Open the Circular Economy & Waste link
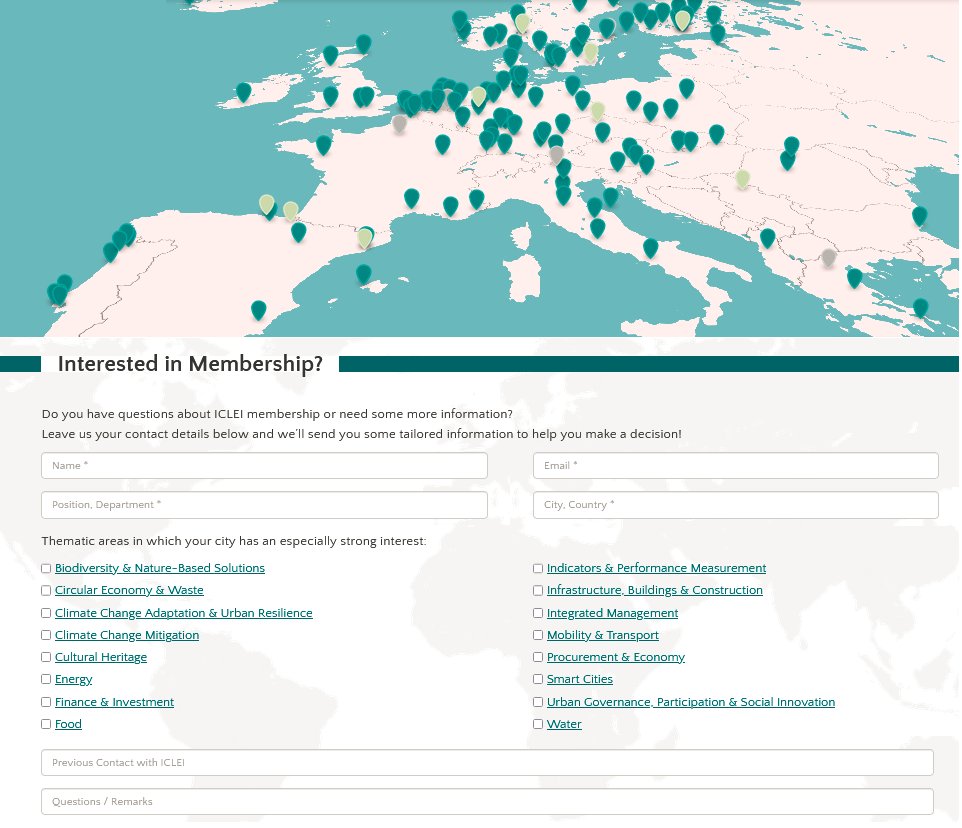The width and height of the screenshot is (962, 828). click(129, 591)
